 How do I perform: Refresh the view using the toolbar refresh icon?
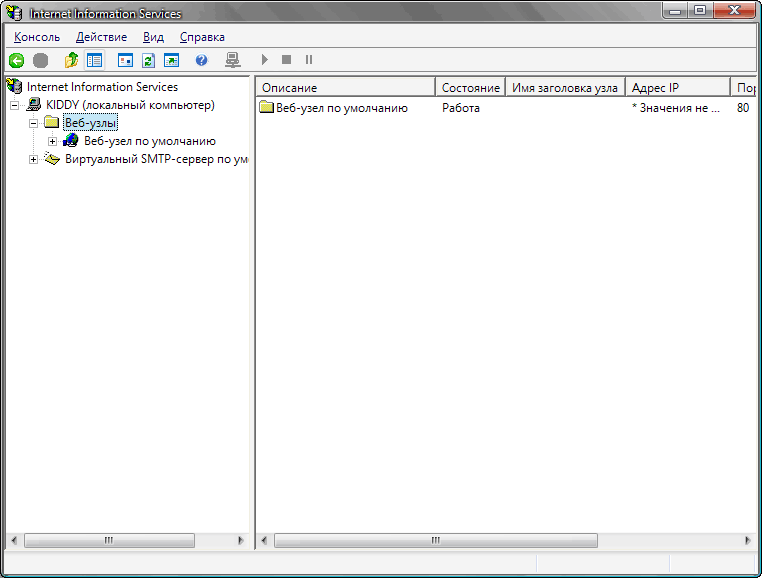click(x=148, y=60)
